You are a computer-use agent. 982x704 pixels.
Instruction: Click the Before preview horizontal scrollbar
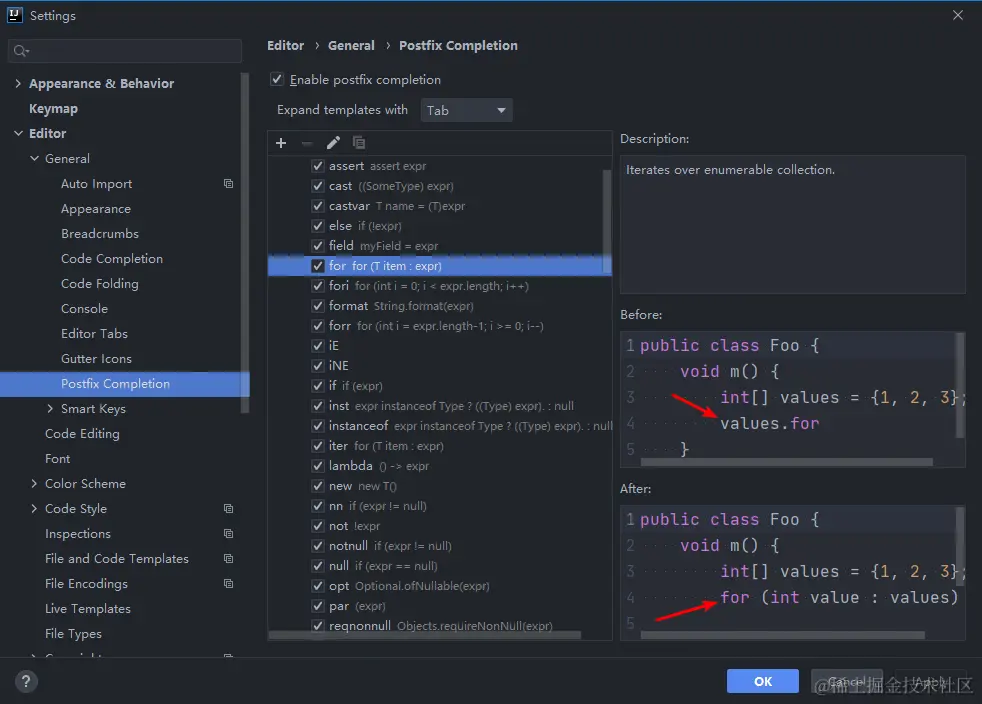click(787, 462)
